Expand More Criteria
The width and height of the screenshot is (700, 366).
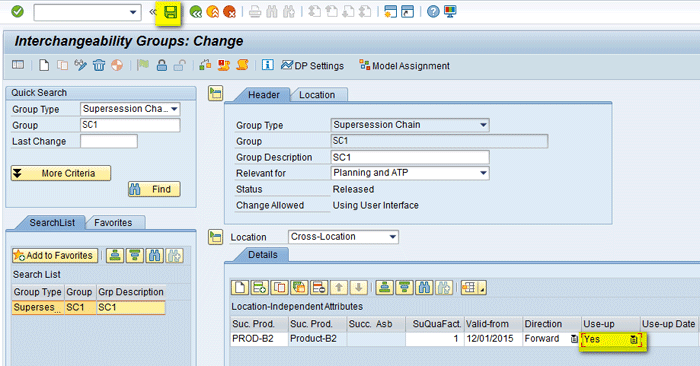tap(61, 173)
